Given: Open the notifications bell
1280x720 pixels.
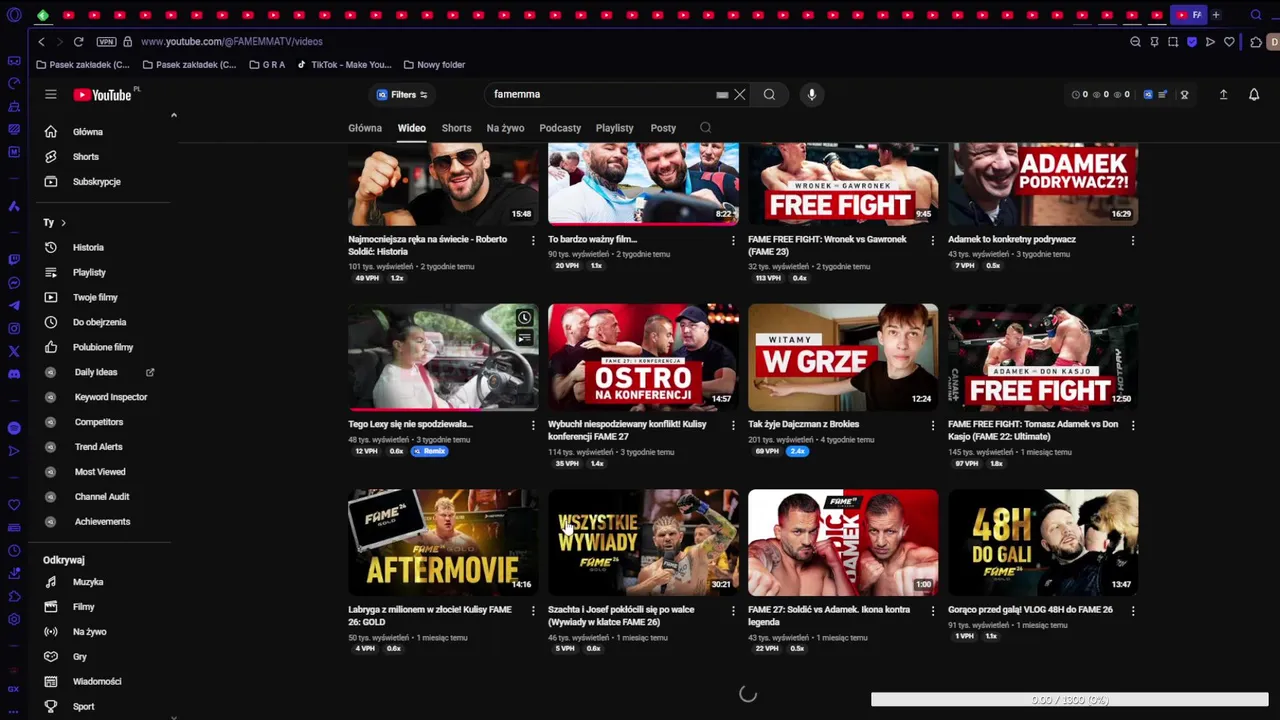Looking at the screenshot, I should click(x=1254, y=94).
